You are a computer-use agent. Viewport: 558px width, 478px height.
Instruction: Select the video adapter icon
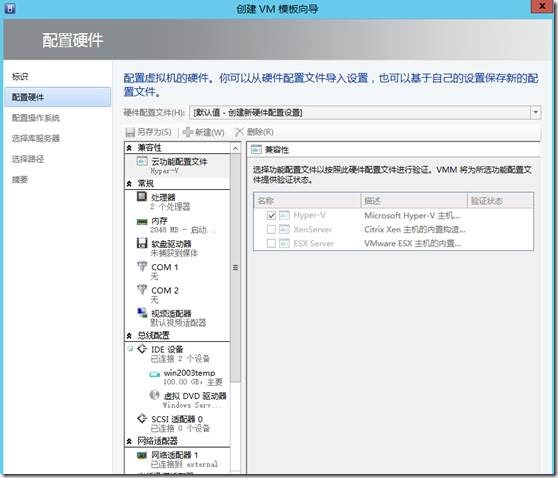coord(142,312)
